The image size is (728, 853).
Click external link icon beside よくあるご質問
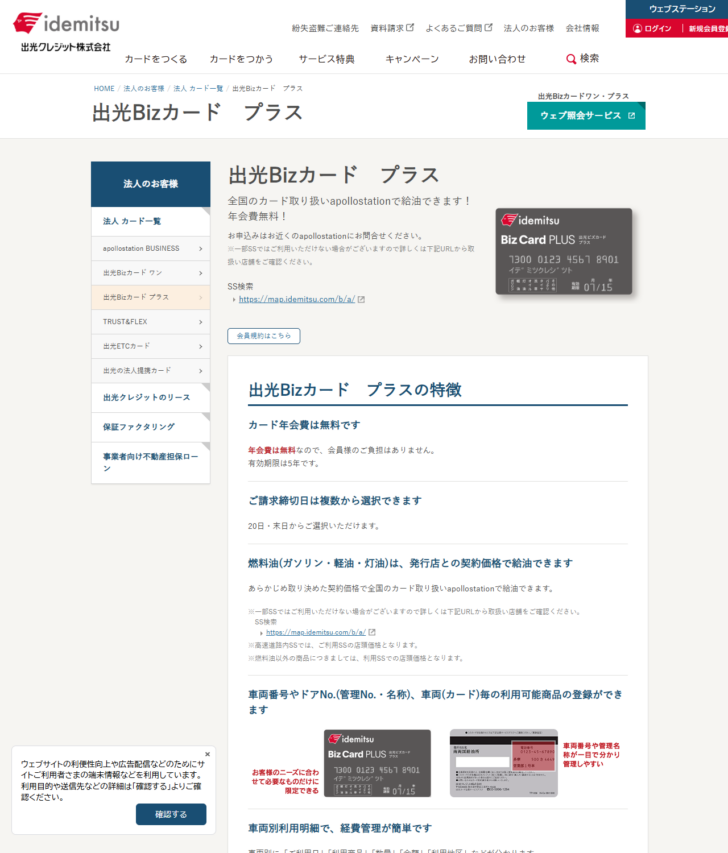489,27
